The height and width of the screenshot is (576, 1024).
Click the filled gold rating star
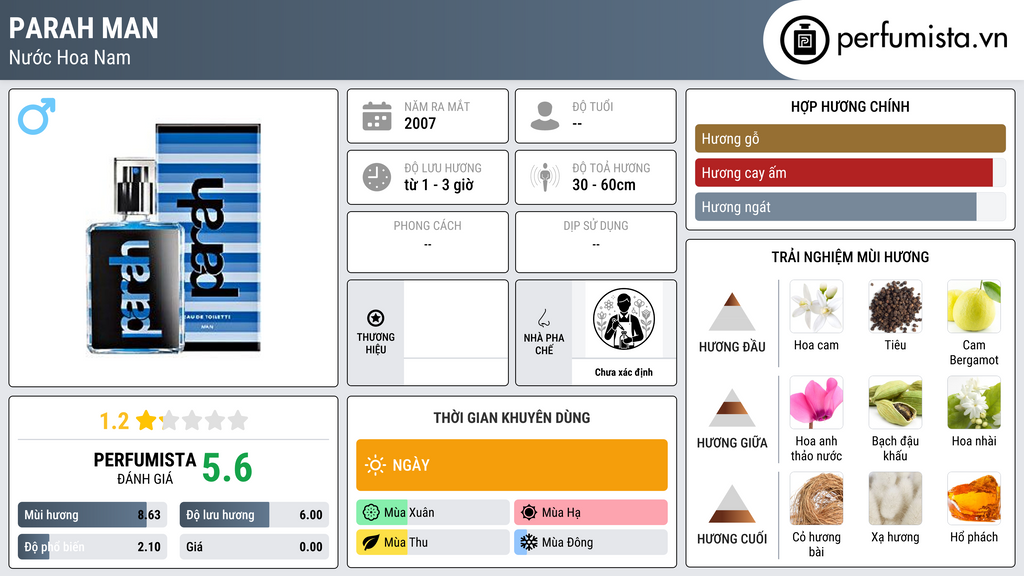point(147,420)
